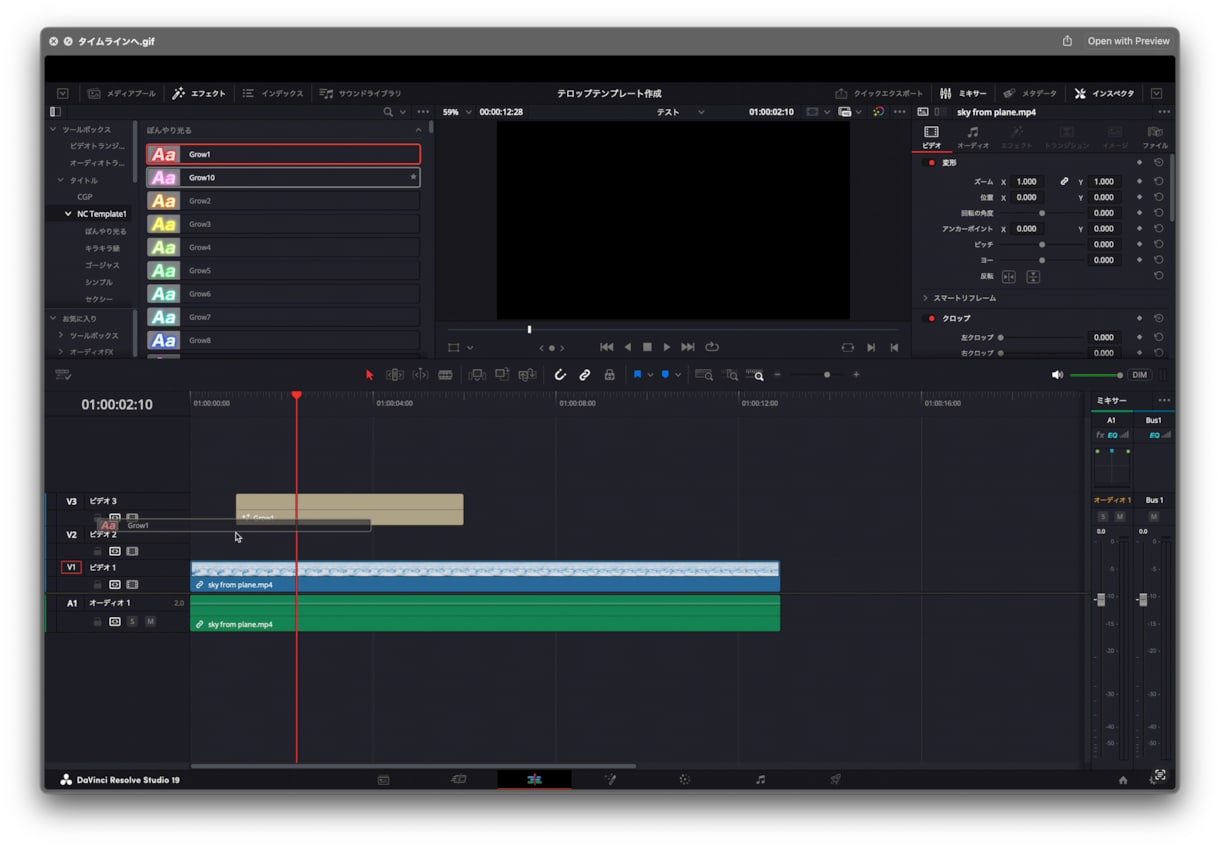
Task: Solo the オーディオ 1 track
Action: pos(132,621)
